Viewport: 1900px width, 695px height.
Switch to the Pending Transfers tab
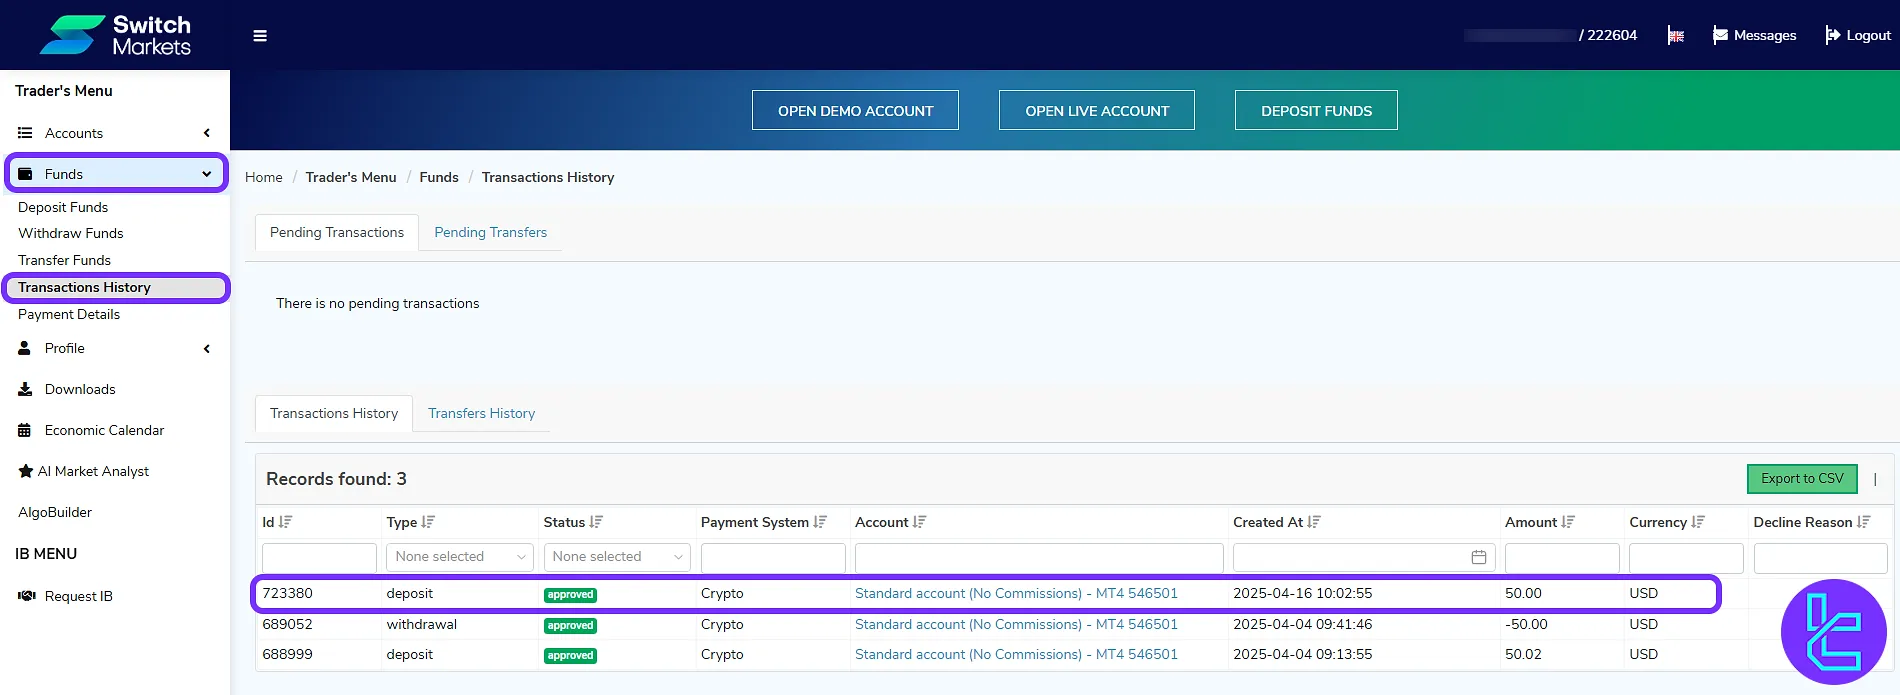(491, 232)
